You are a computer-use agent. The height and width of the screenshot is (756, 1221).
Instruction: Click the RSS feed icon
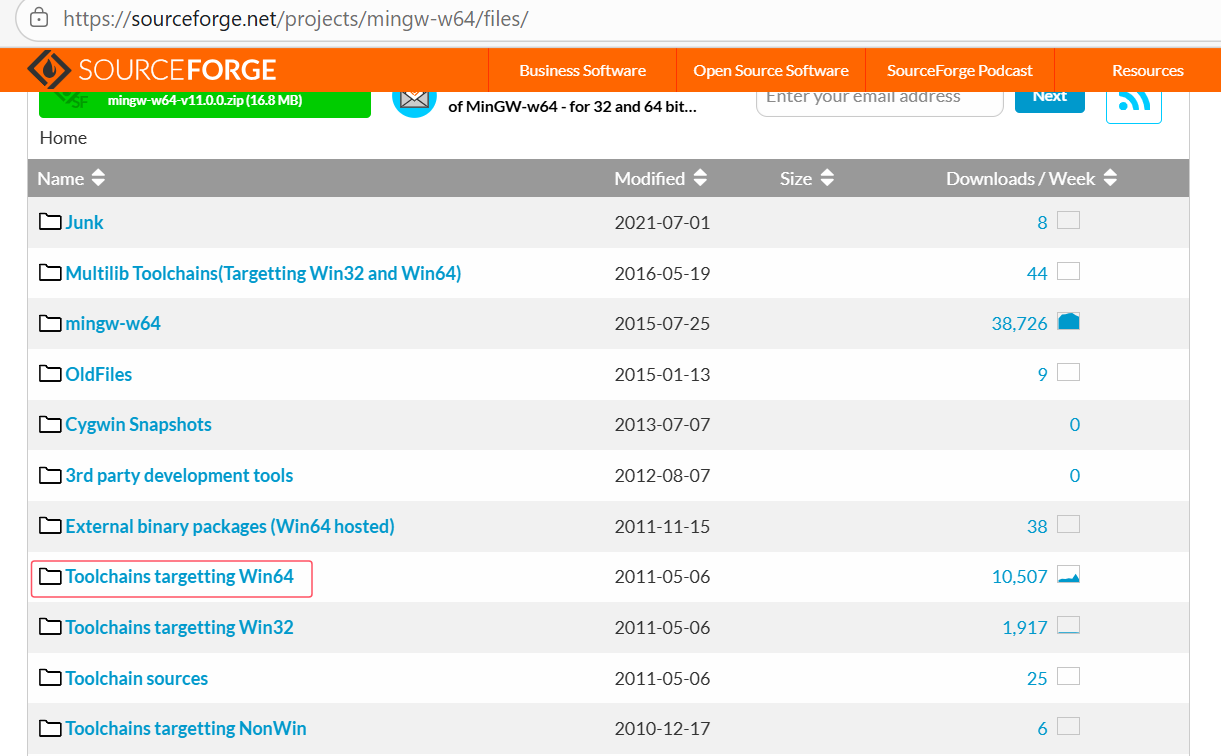[x=1133, y=101]
